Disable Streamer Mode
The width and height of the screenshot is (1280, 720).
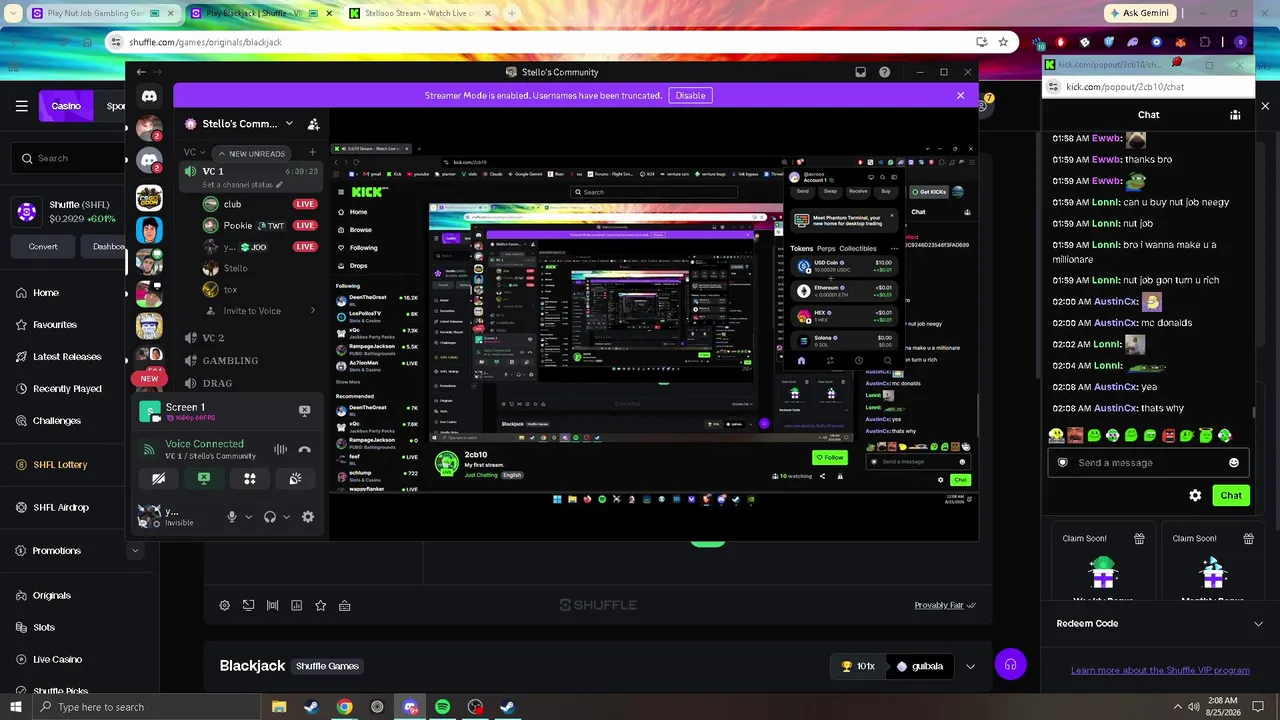click(x=690, y=95)
